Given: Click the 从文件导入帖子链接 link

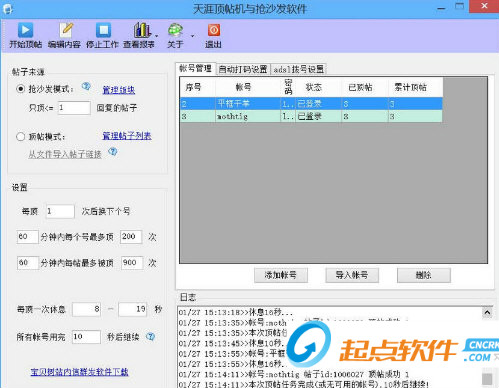Looking at the screenshot, I should pyautogui.click(x=65, y=154).
